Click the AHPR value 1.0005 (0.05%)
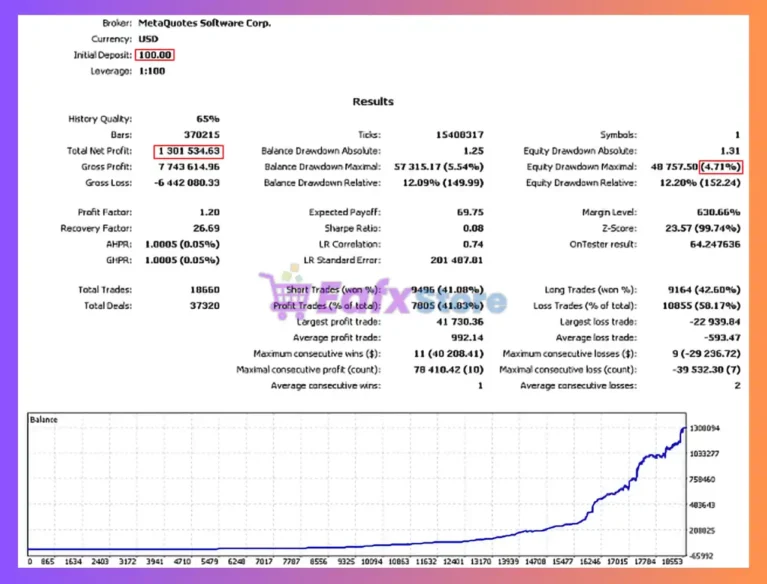The width and height of the screenshot is (767, 584). (182, 244)
